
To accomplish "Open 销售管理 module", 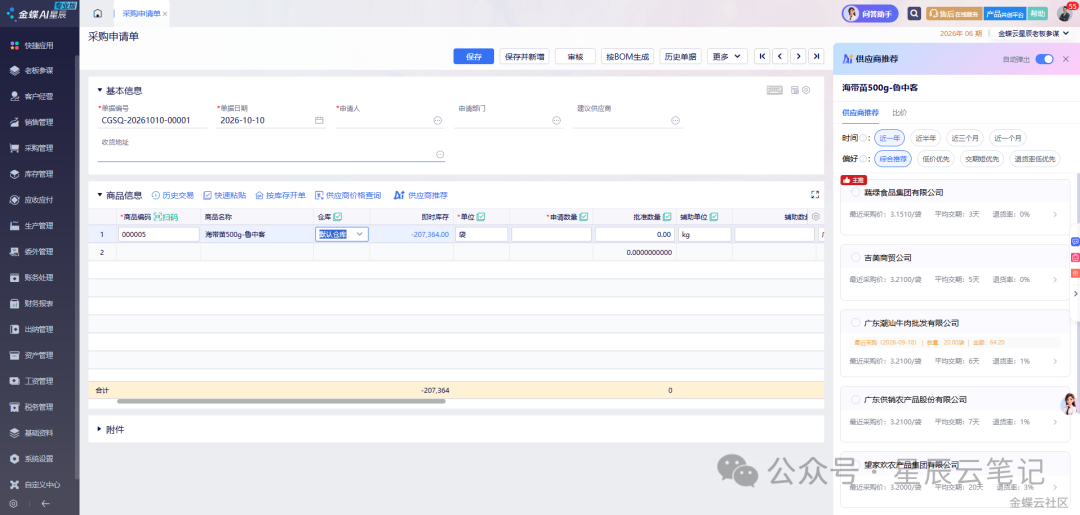I will (40, 123).
